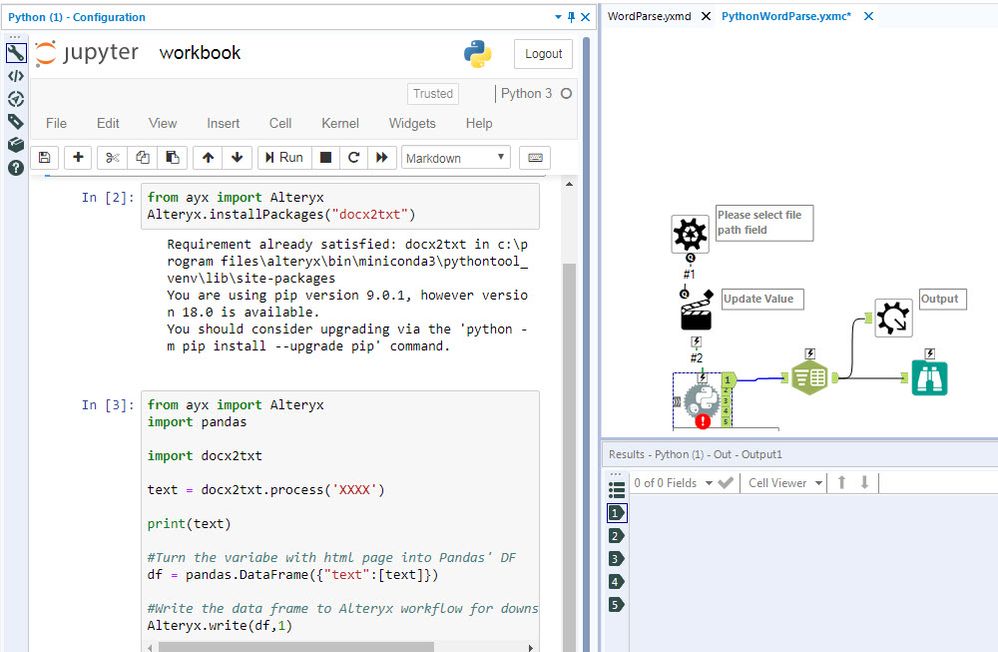Click the Trusted notebook button
Screen dimensions: 998x652
coord(433,94)
